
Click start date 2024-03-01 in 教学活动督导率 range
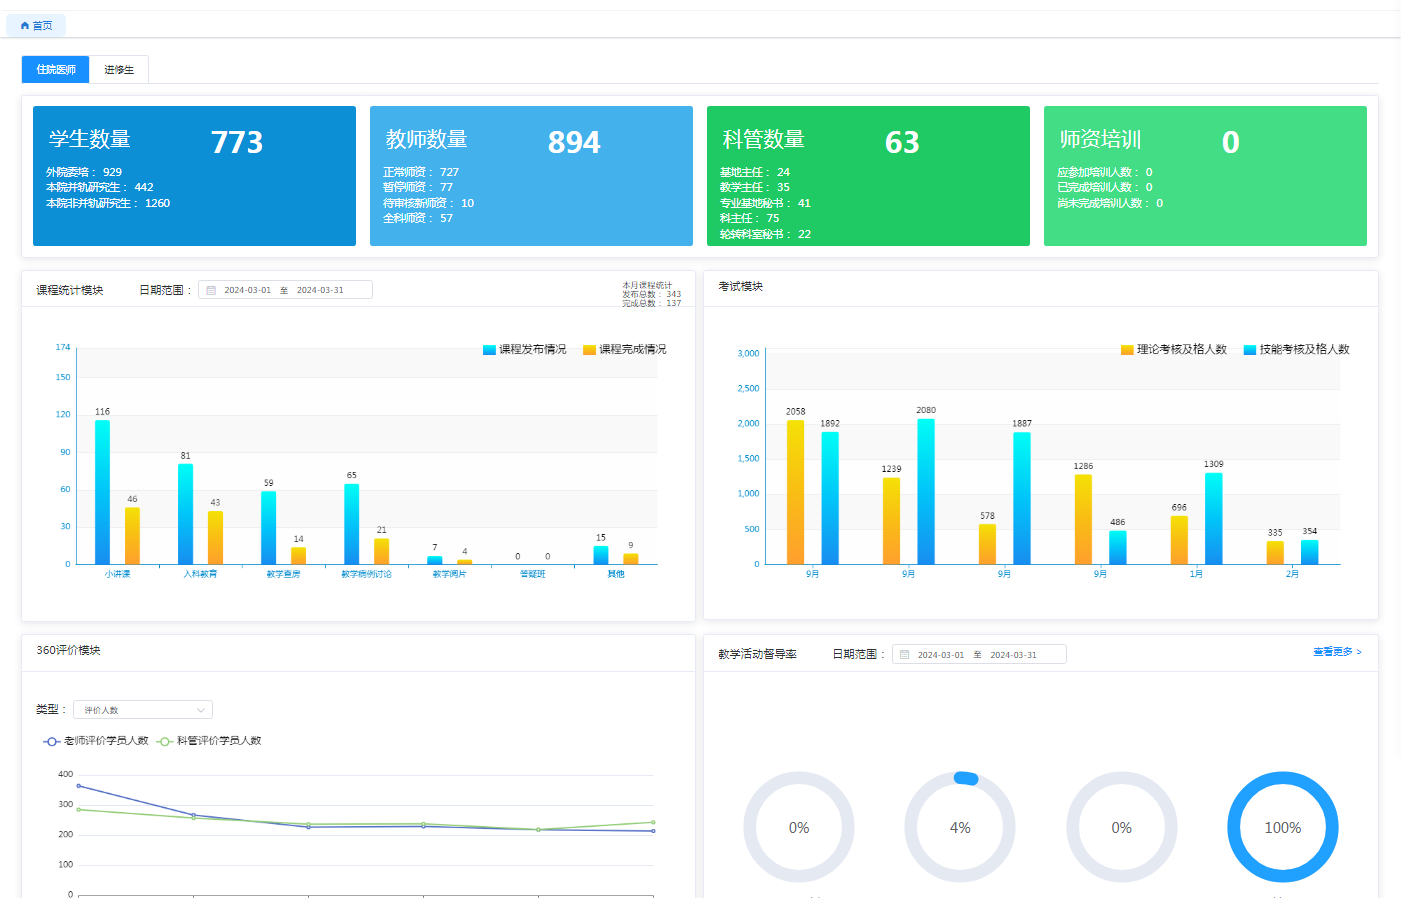click(x=941, y=655)
